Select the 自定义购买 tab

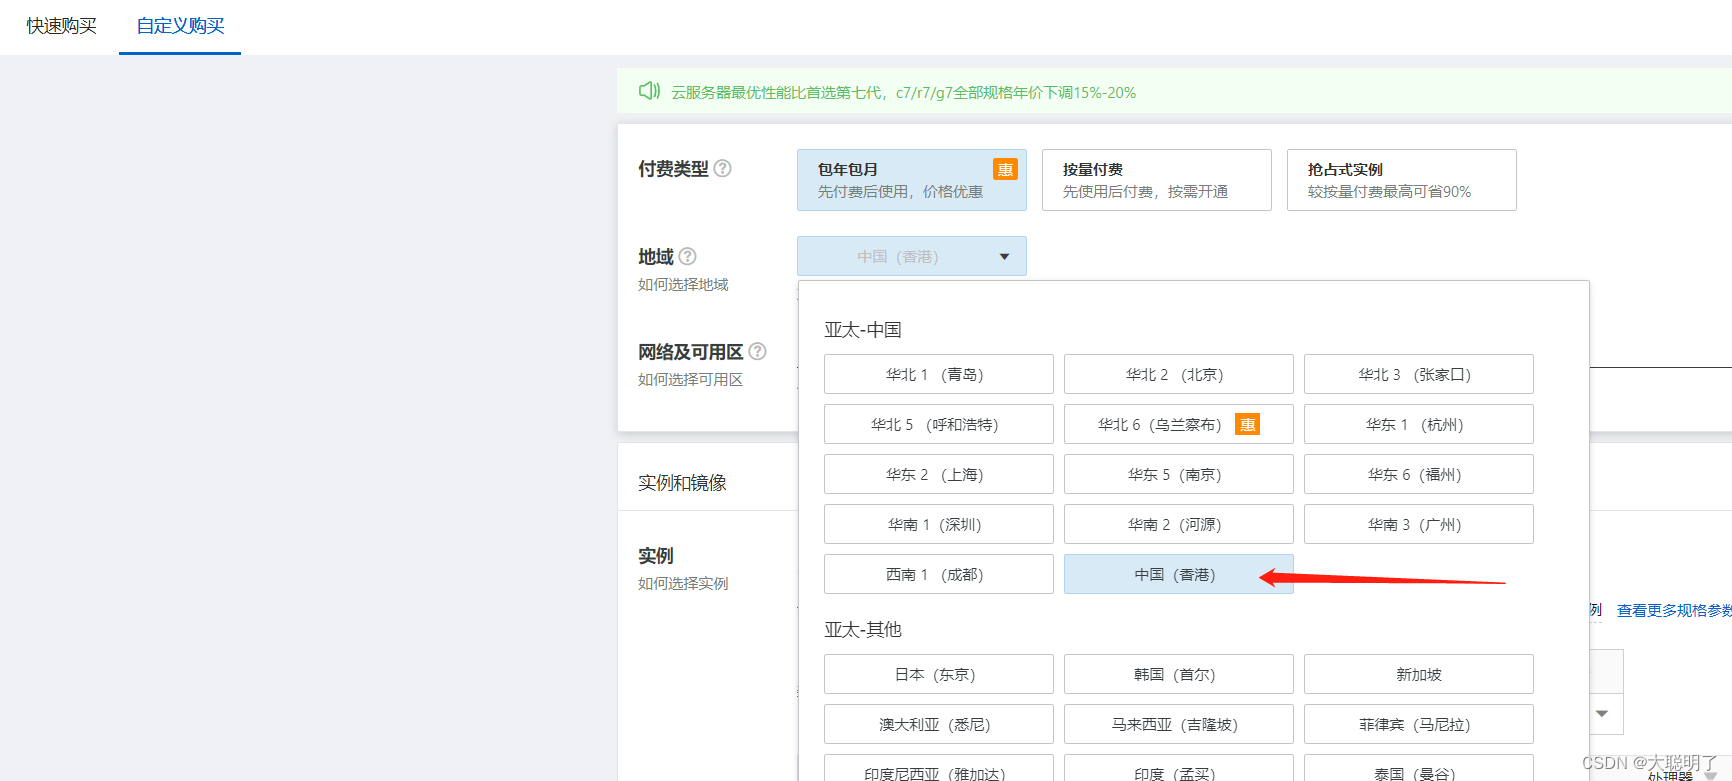click(x=180, y=26)
